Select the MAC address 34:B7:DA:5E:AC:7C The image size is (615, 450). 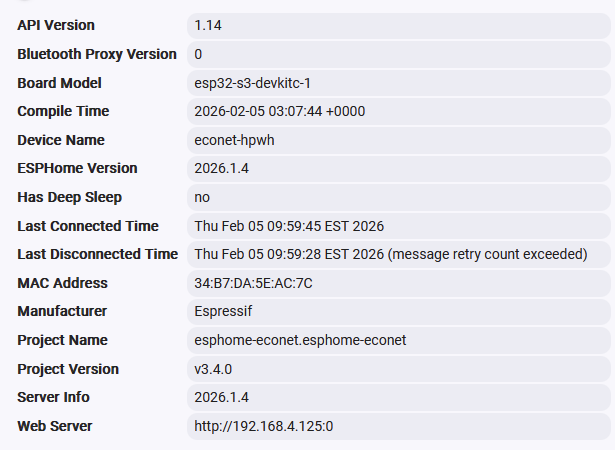(253, 283)
